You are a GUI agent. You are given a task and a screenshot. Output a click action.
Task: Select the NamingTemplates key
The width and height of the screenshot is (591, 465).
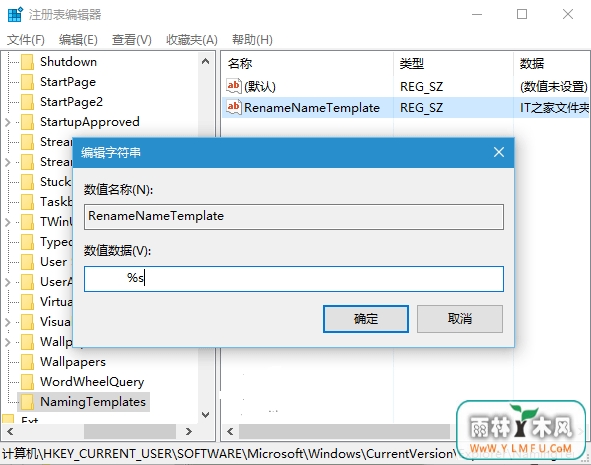(93, 402)
